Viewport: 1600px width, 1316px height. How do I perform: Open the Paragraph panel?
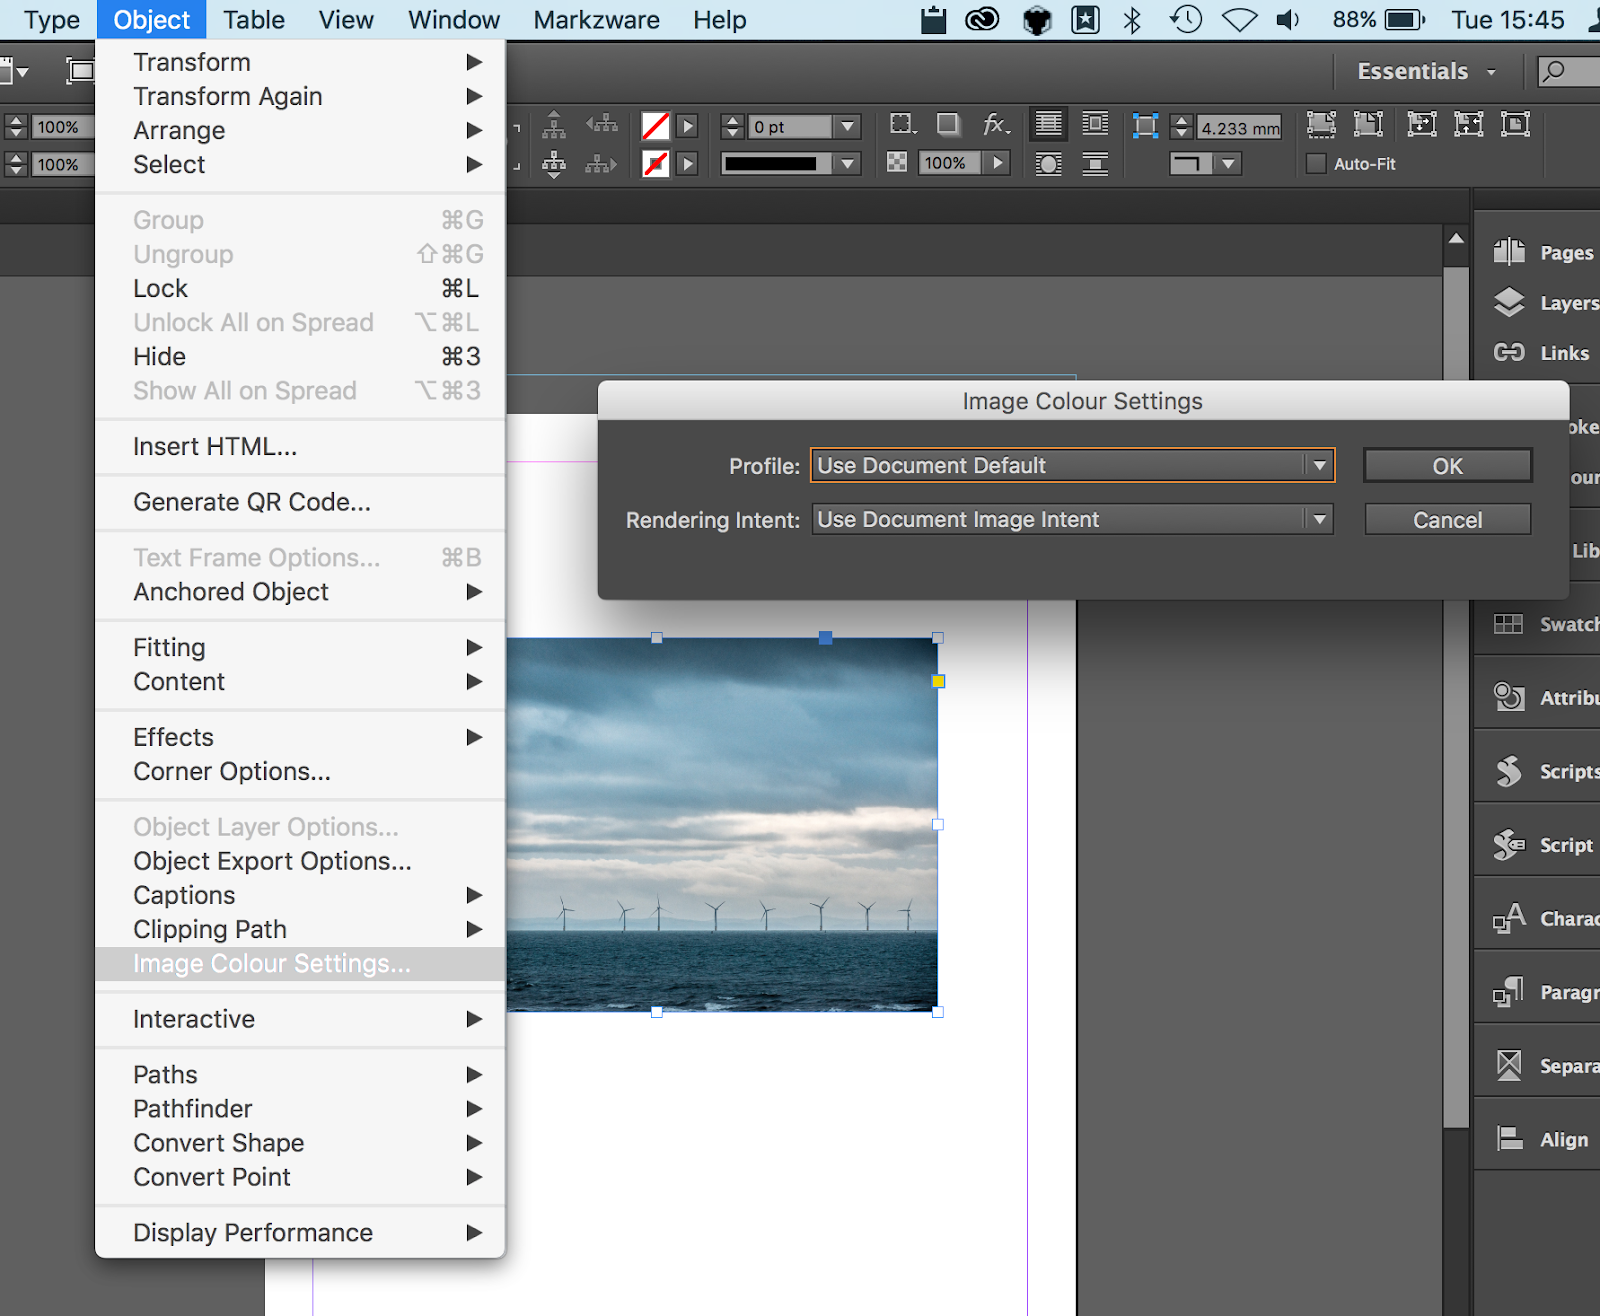(1544, 992)
